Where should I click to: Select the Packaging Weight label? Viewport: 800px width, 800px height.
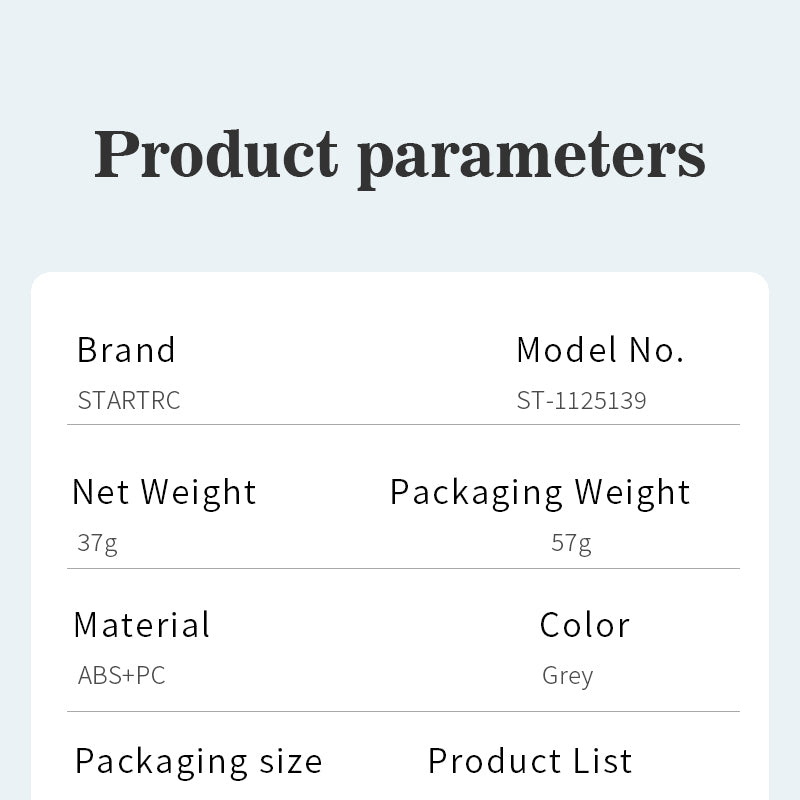pyautogui.click(x=540, y=492)
